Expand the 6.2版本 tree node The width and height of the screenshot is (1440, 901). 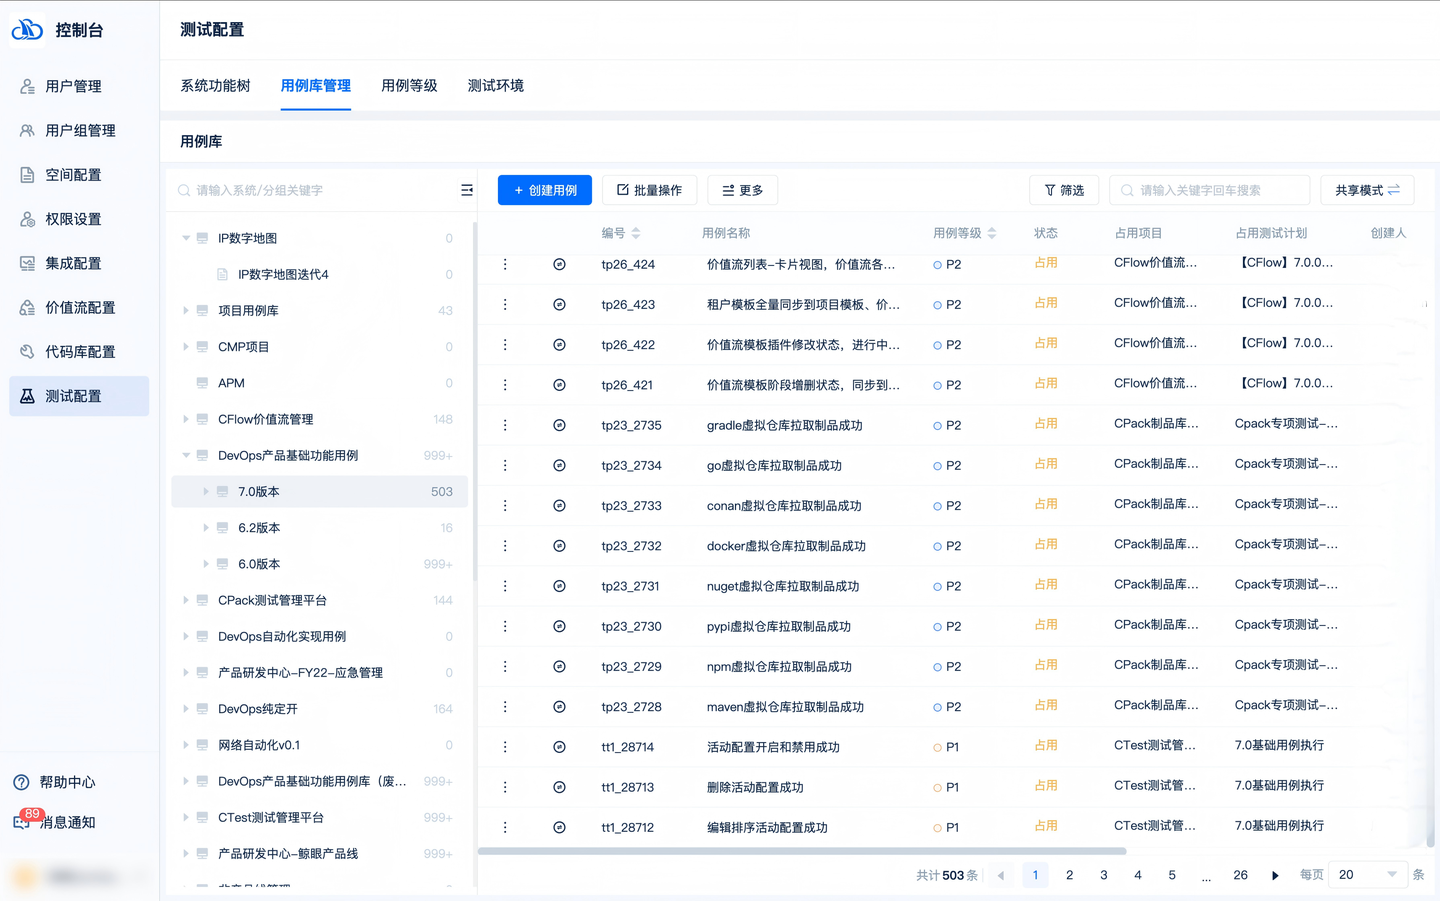tap(206, 528)
